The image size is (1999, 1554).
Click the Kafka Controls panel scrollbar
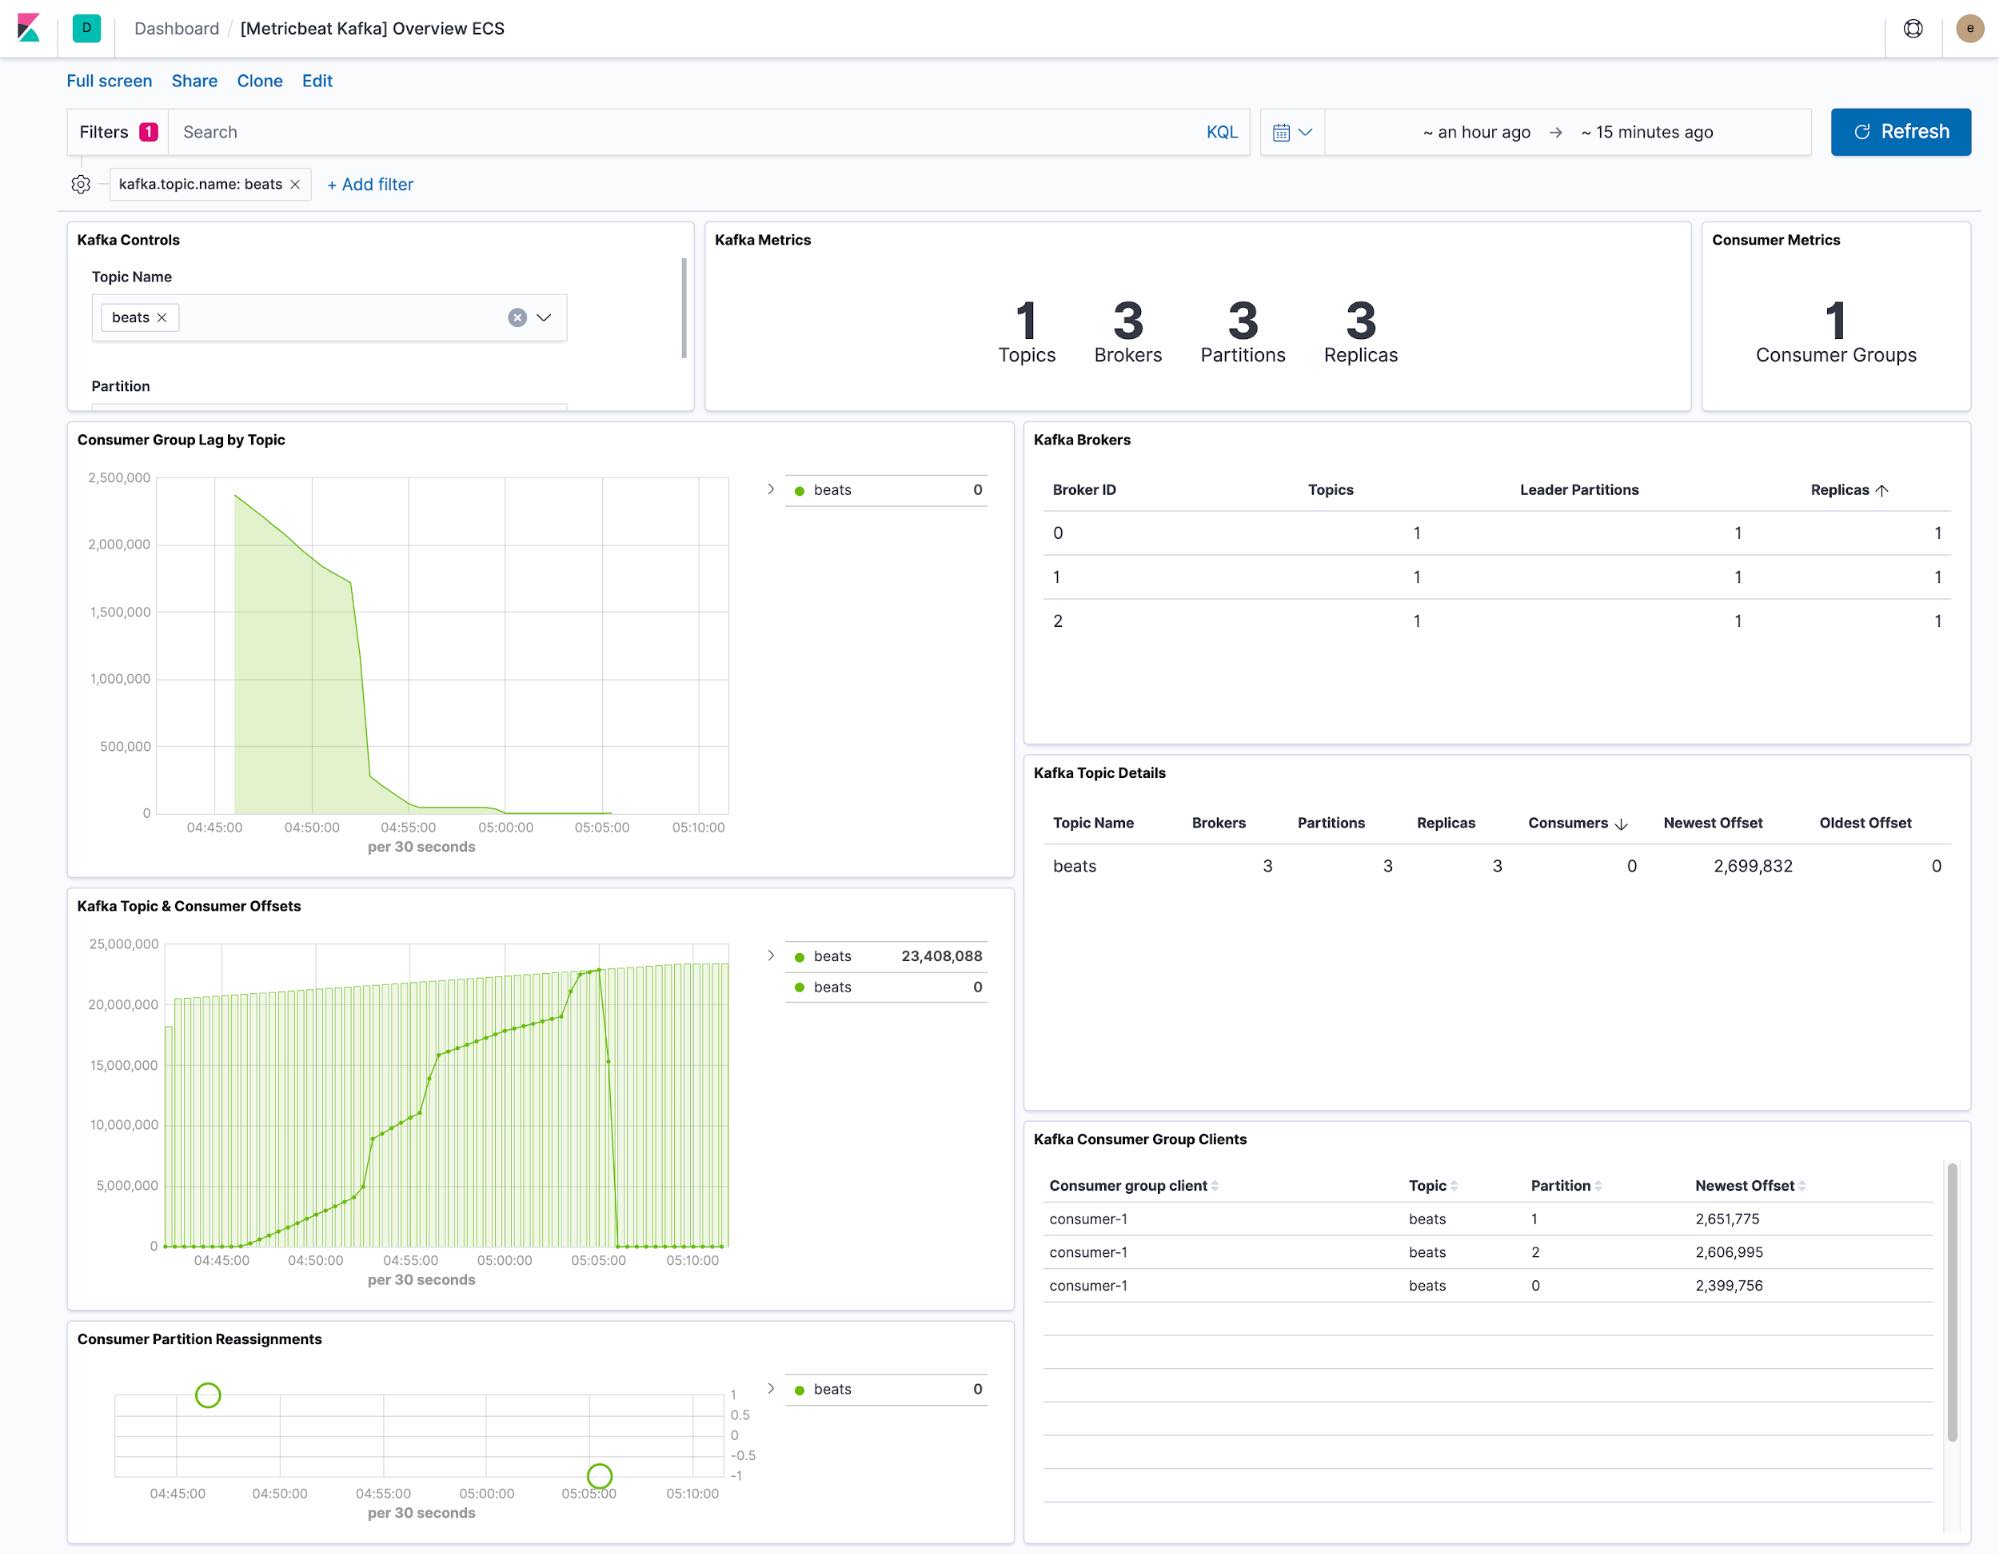click(x=684, y=308)
